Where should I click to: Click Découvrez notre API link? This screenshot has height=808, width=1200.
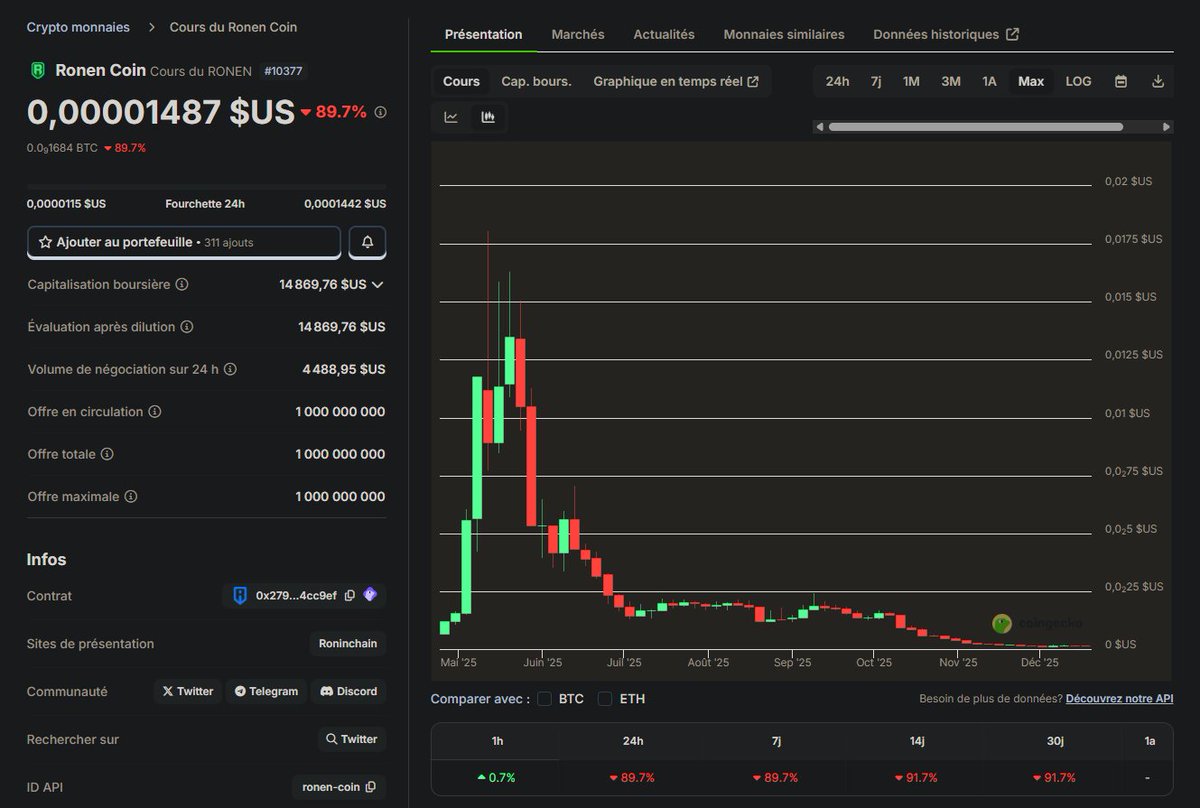(x=1119, y=699)
